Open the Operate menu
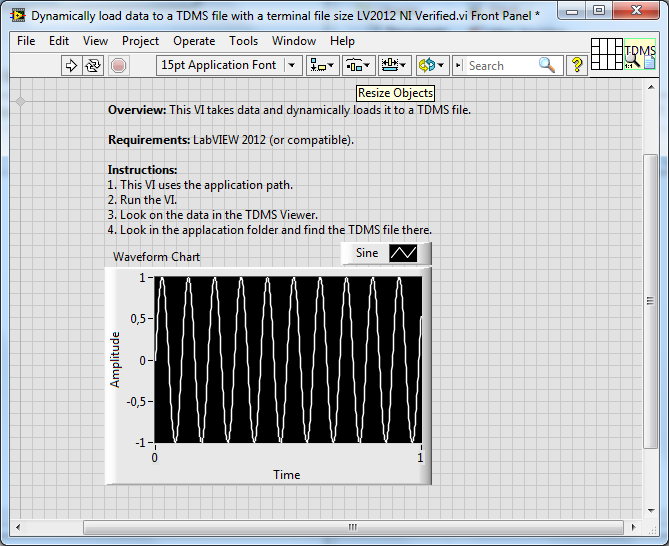Screen dimensions: 669x546 pos(194,41)
